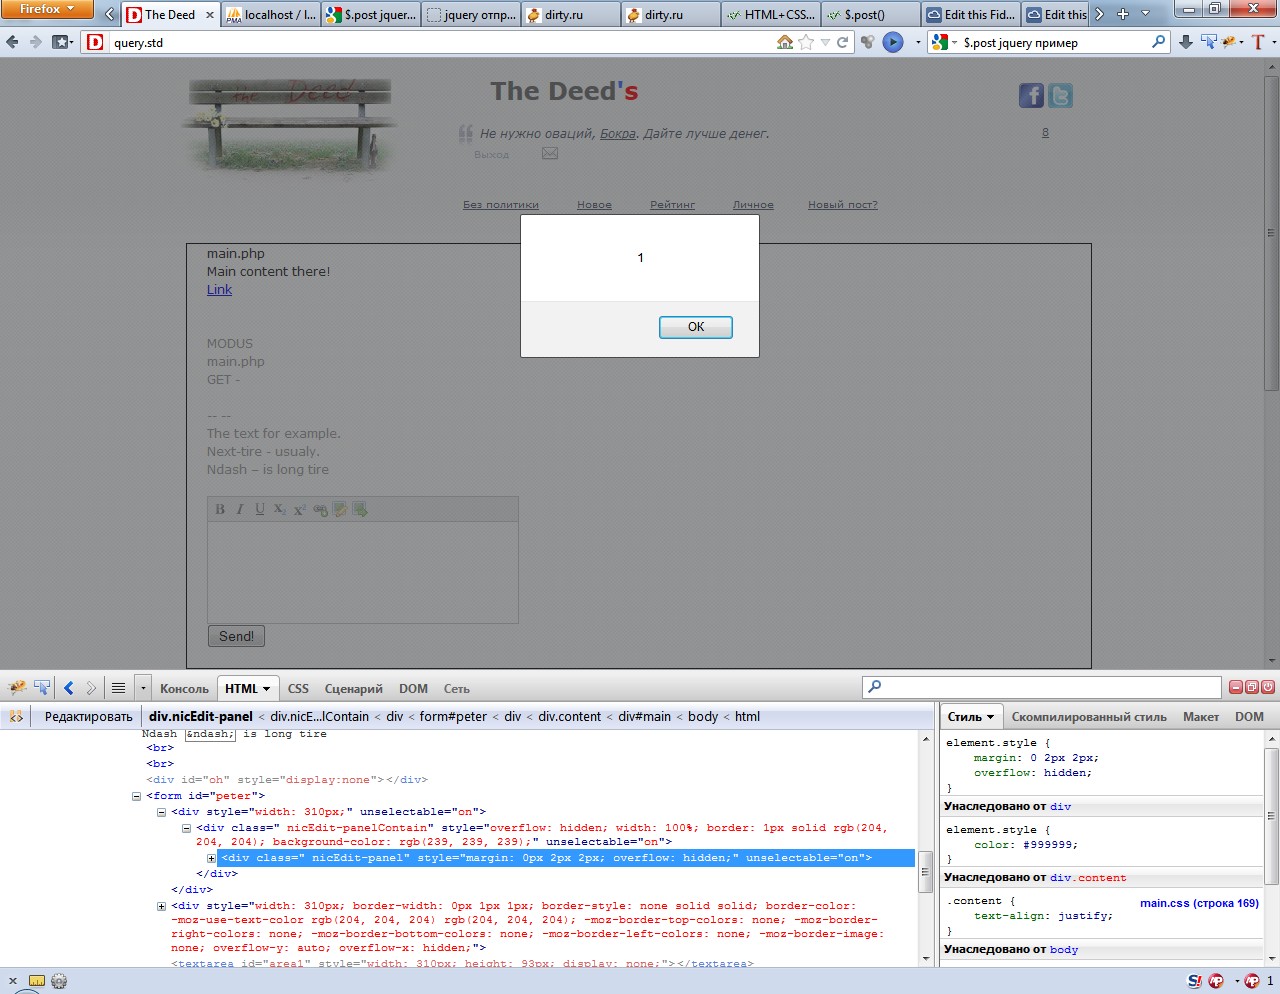Click inside the nicEdit text area
Screen dimensions: 1280x994
(362, 572)
